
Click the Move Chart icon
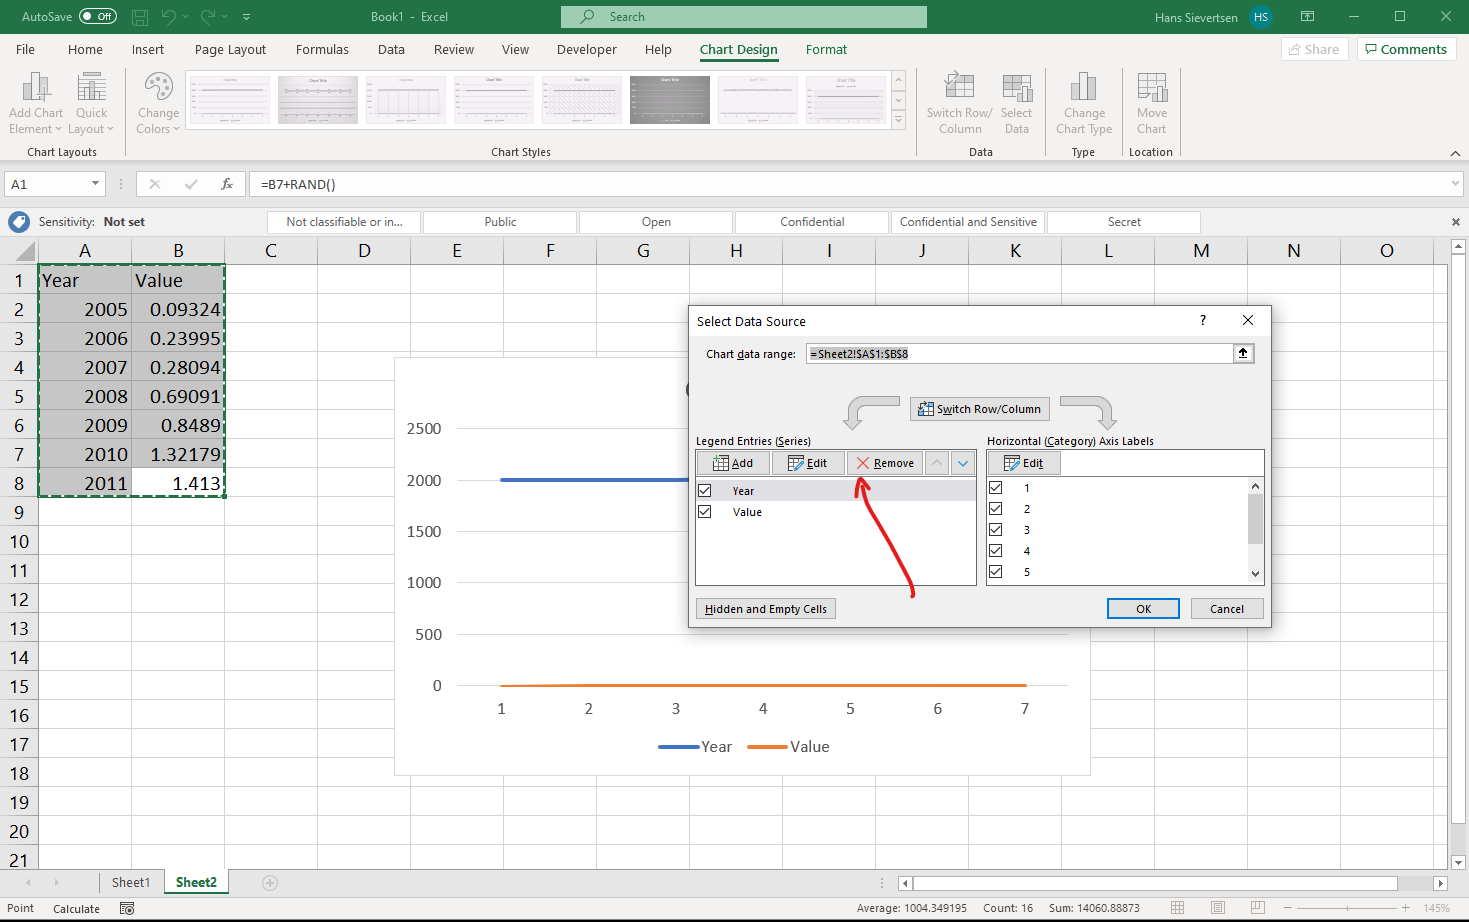1152,87
